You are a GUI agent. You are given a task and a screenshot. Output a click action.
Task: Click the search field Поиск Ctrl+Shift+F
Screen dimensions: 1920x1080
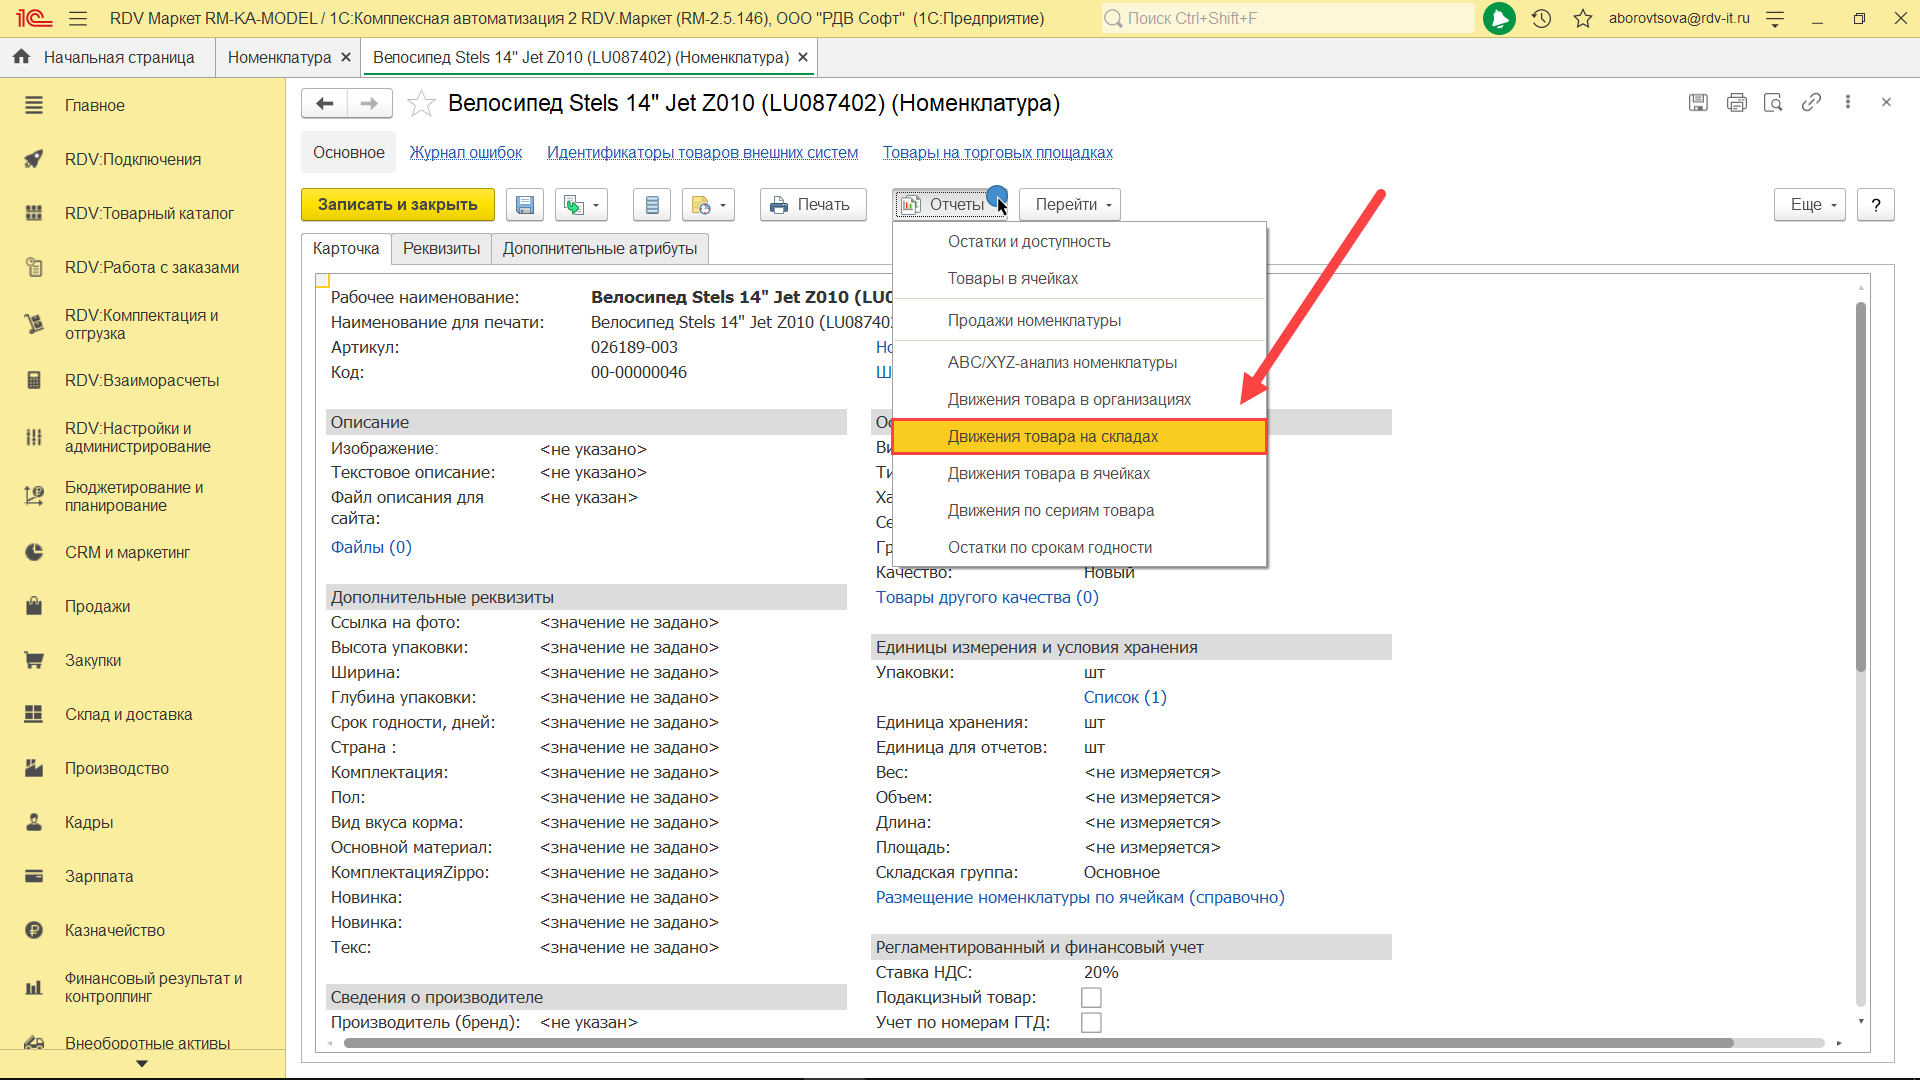click(x=1290, y=18)
